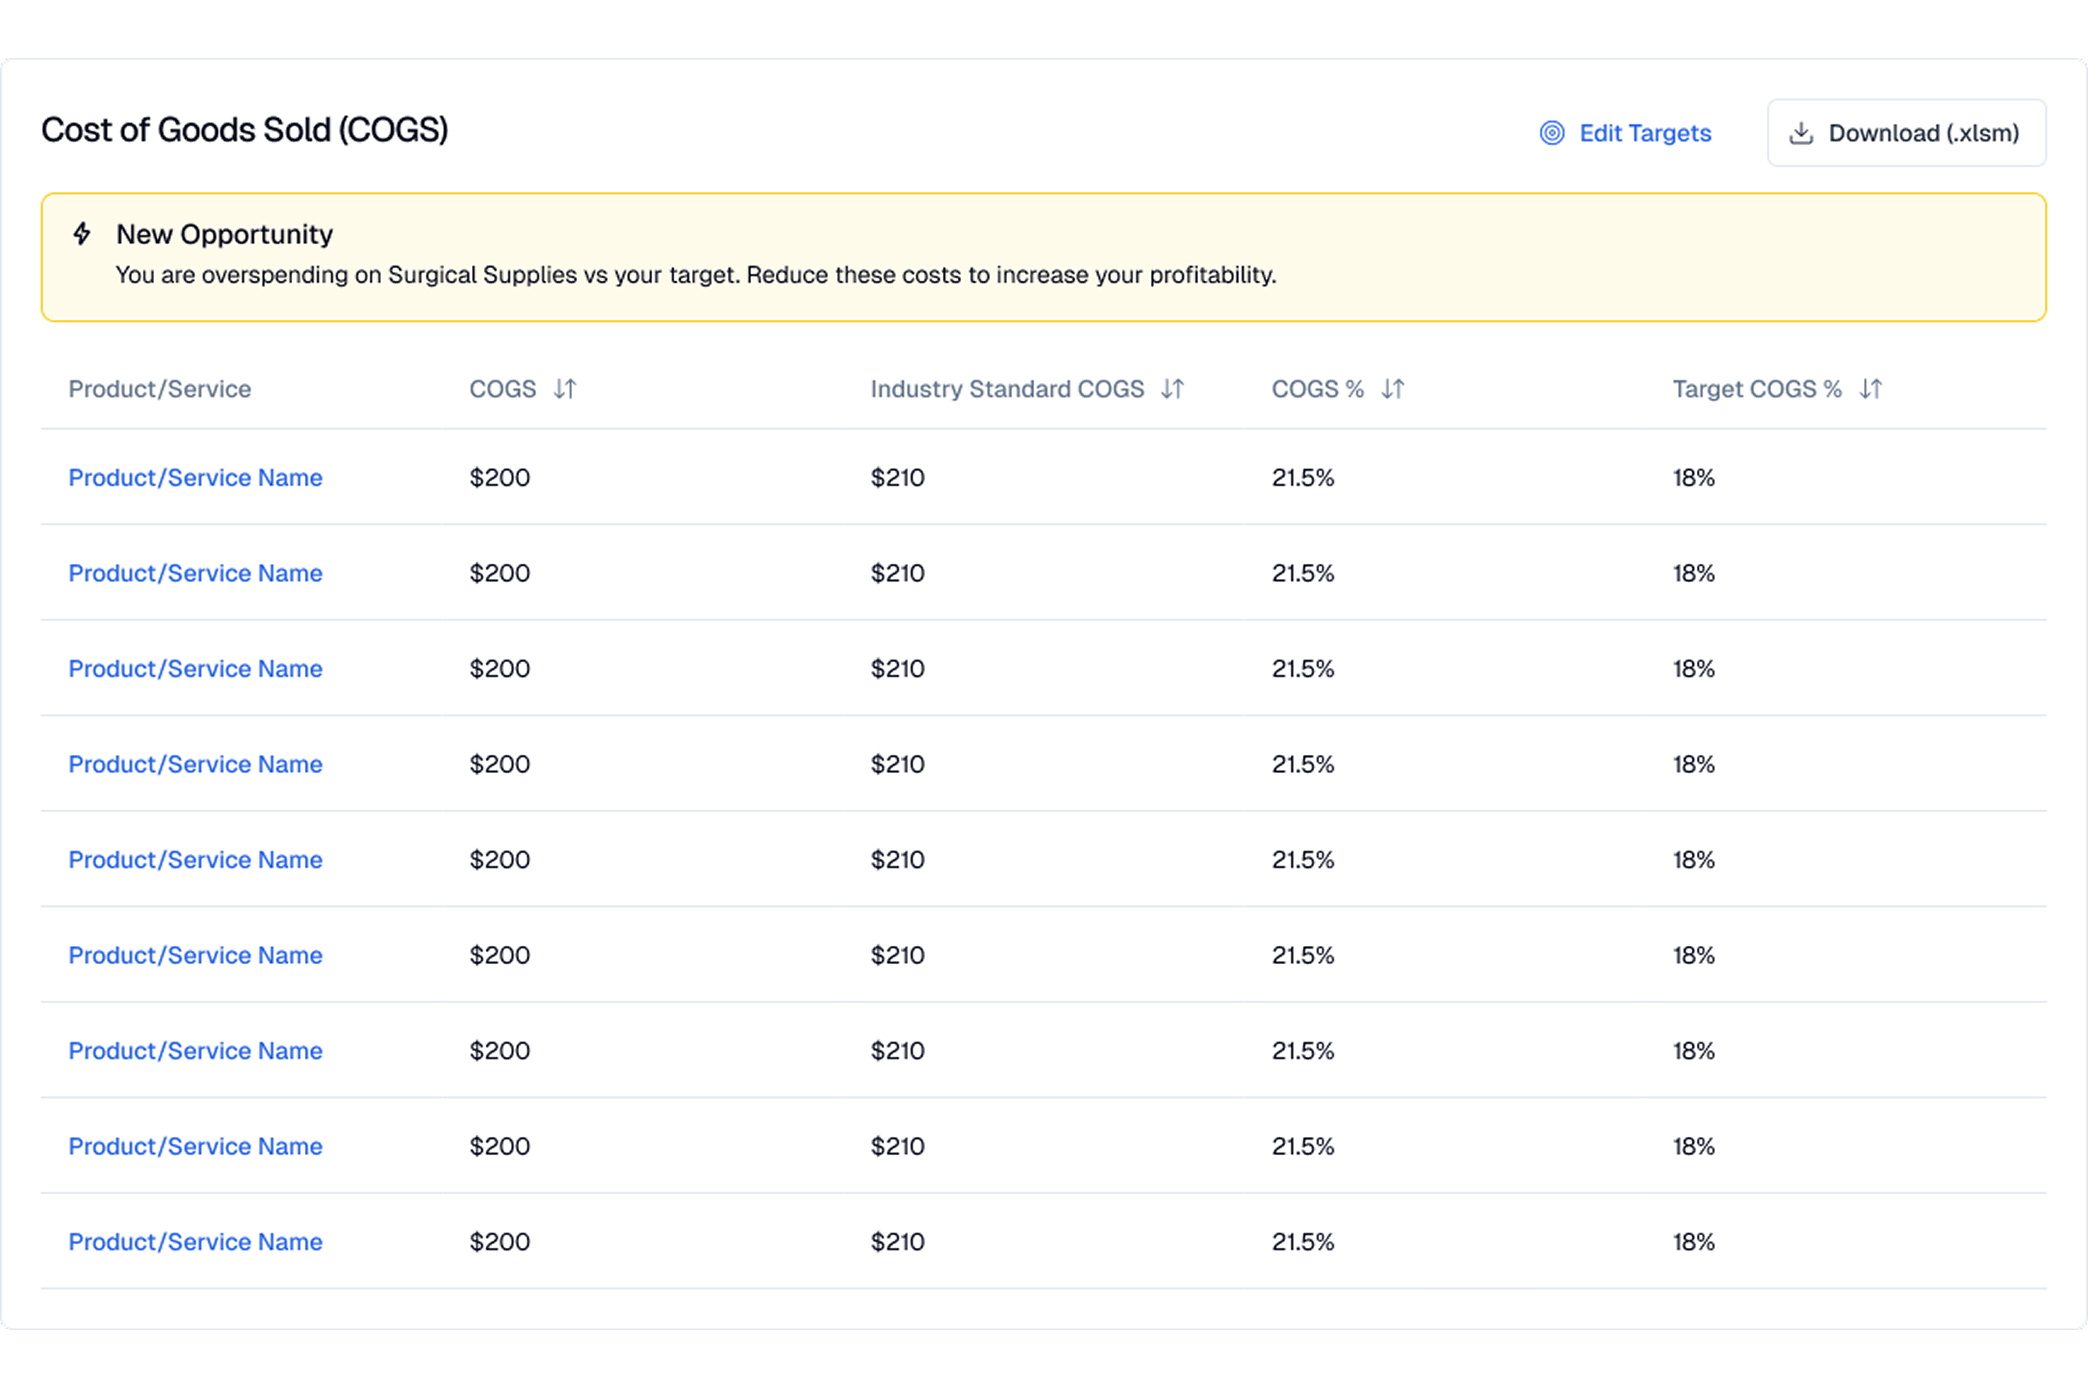Click the download icon in Download button
Viewport: 2088px width, 1388px height.
tap(1803, 132)
